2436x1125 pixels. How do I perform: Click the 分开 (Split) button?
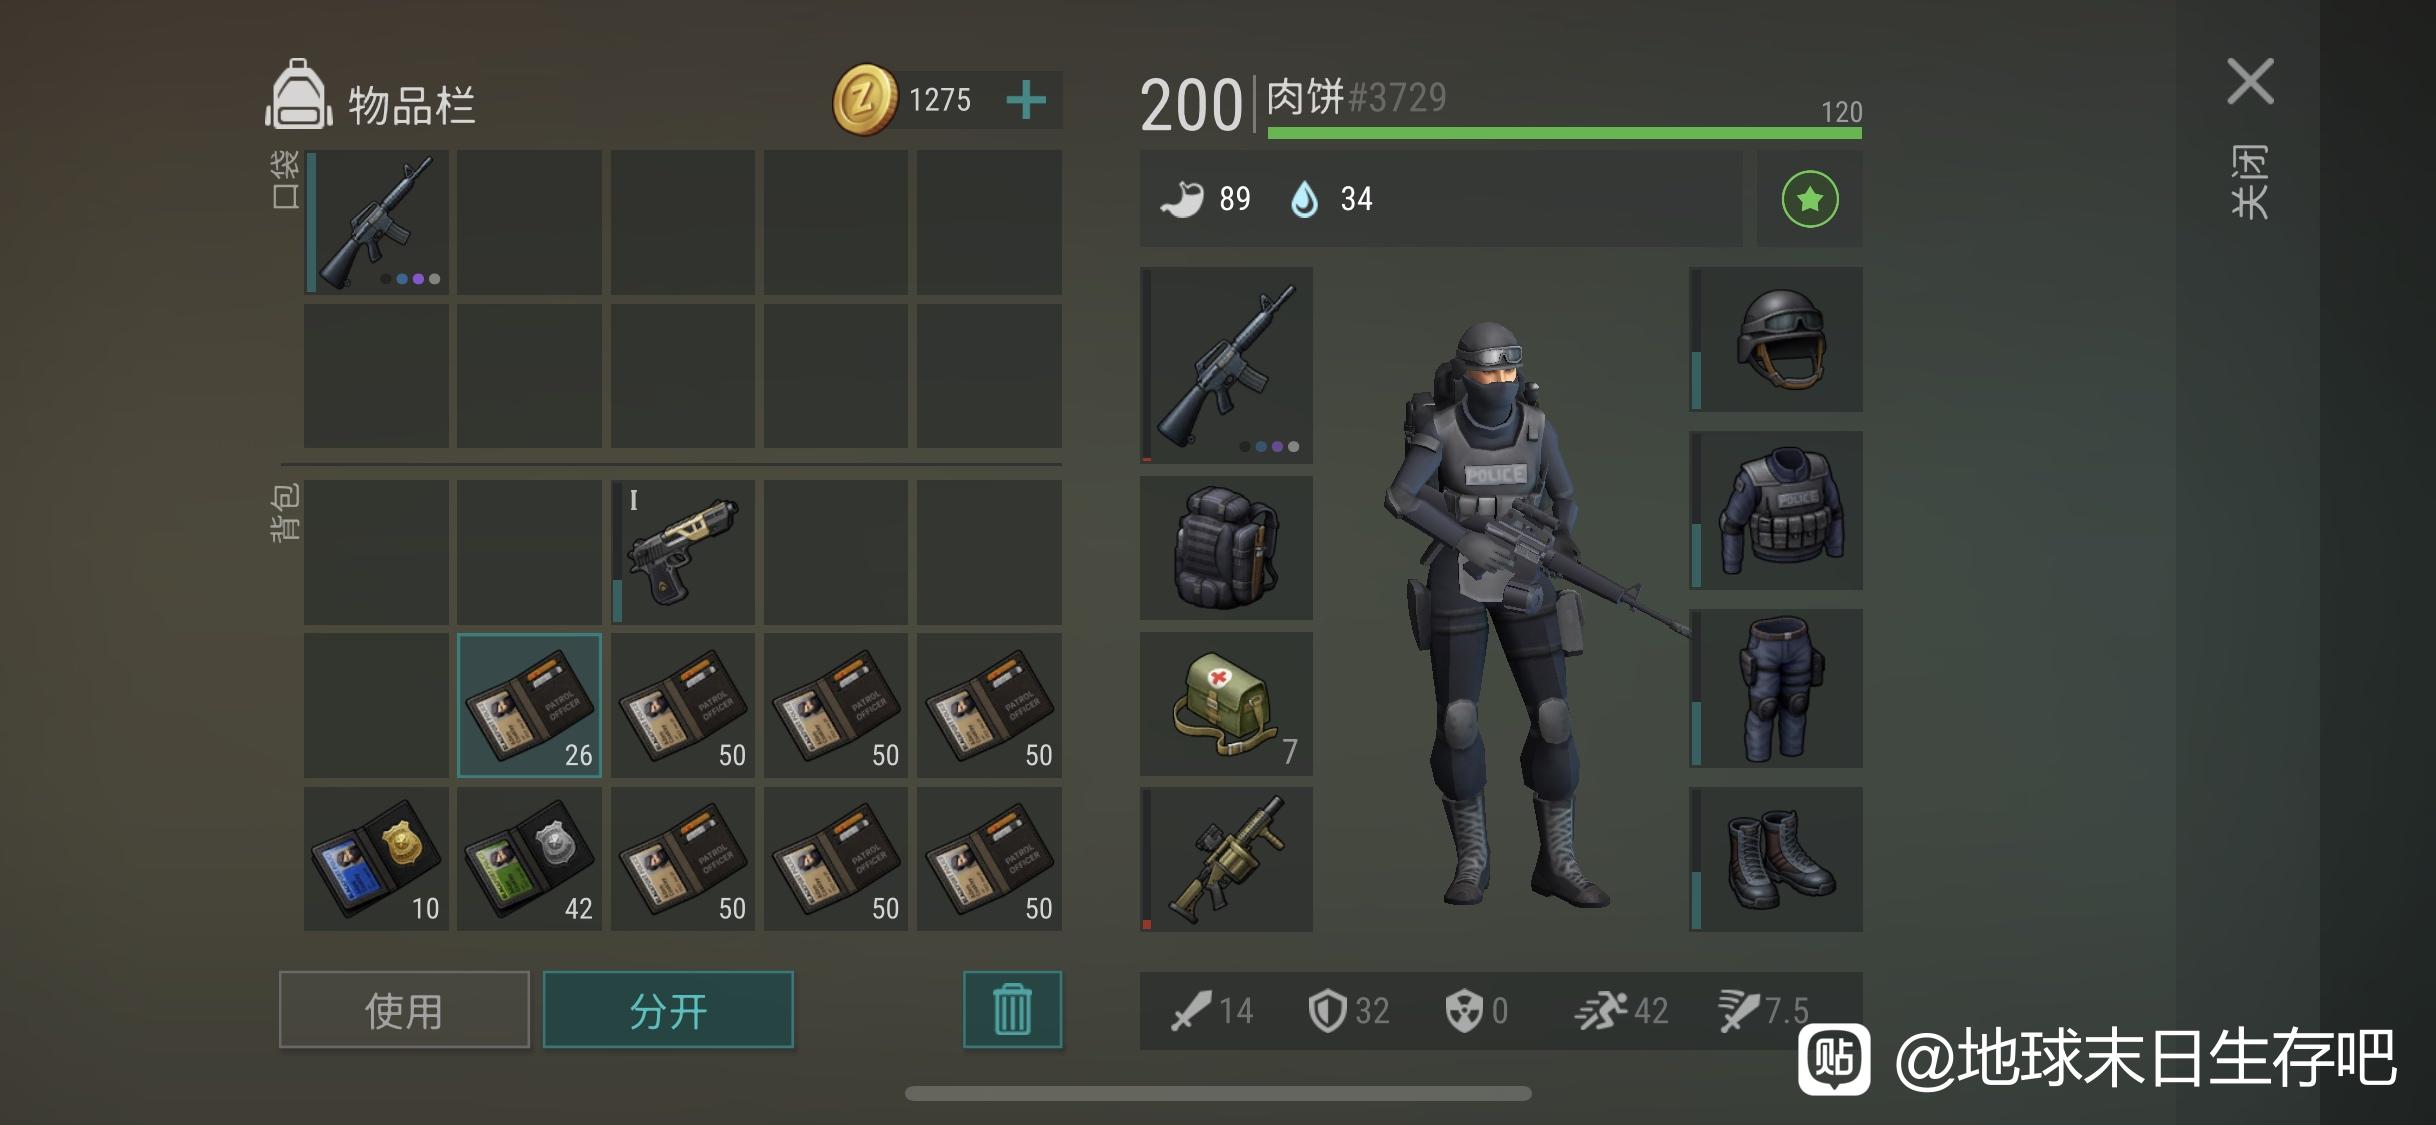(668, 1010)
